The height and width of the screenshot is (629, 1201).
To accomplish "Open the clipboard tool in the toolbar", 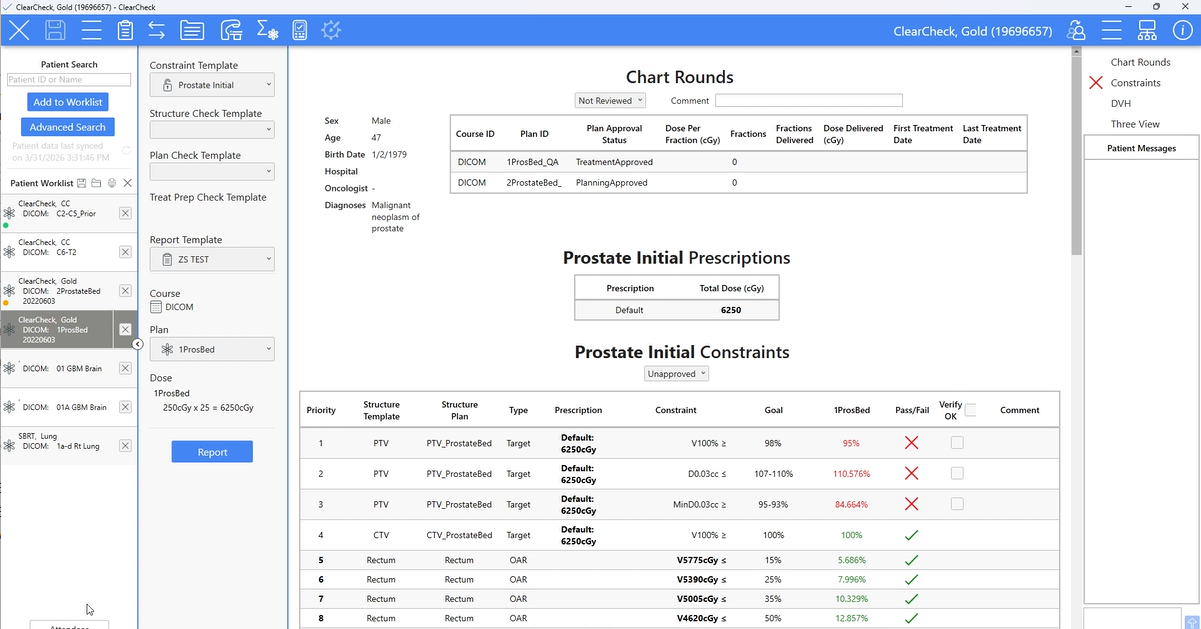I will pyautogui.click(x=125, y=30).
